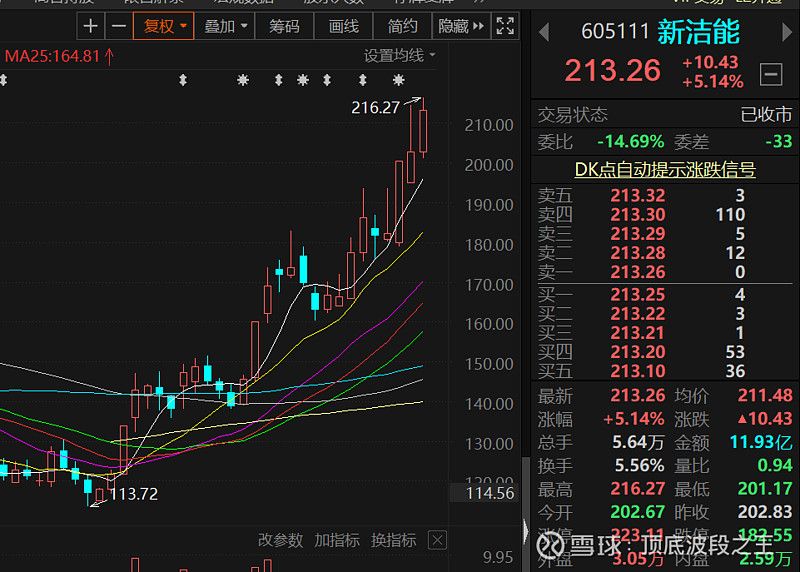Click stock name 新洁能
This screenshot has width=800, height=572.
698,32
